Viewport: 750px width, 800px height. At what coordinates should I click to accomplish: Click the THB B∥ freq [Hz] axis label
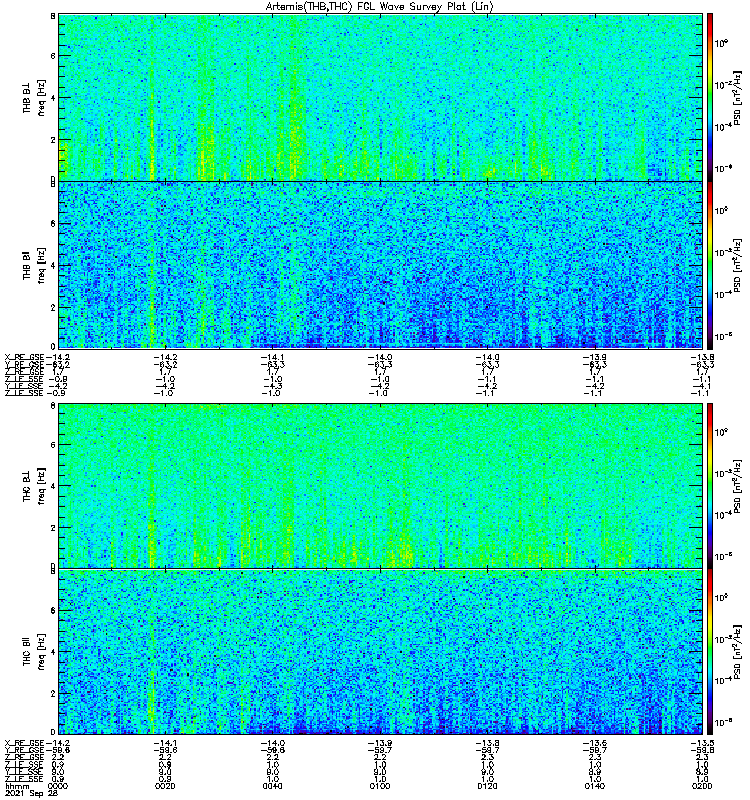(41, 265)
